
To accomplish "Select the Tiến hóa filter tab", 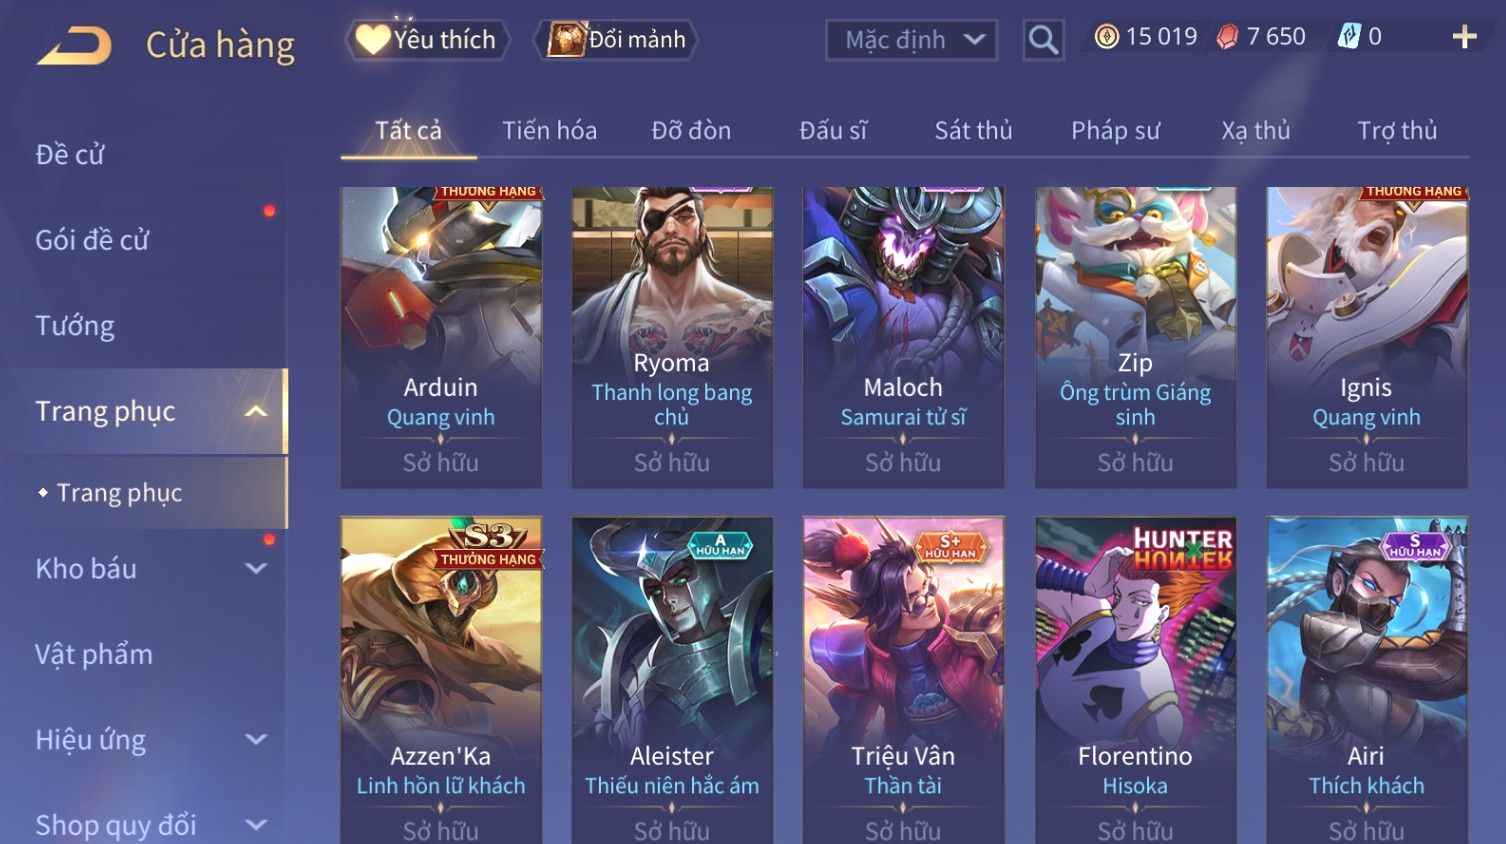I will 549,130.
